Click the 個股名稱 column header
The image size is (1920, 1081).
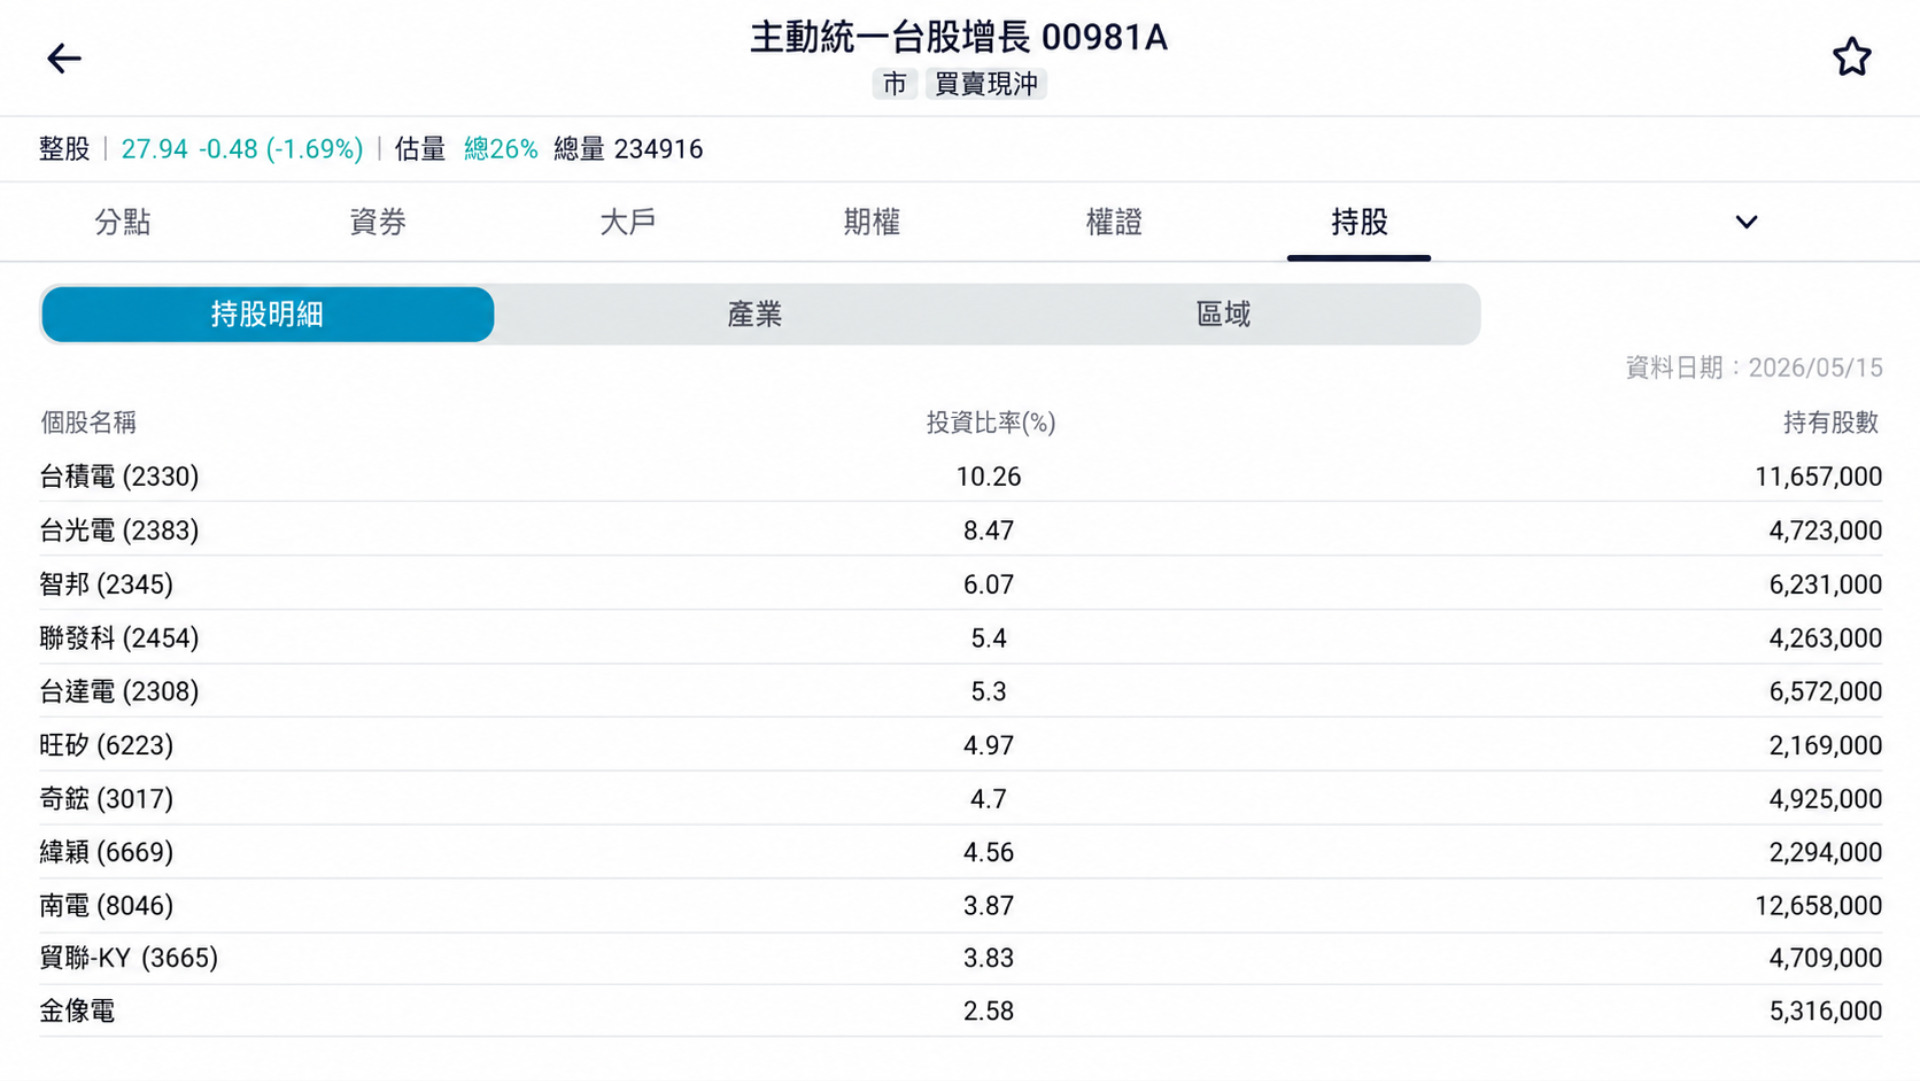coord(88,423)
